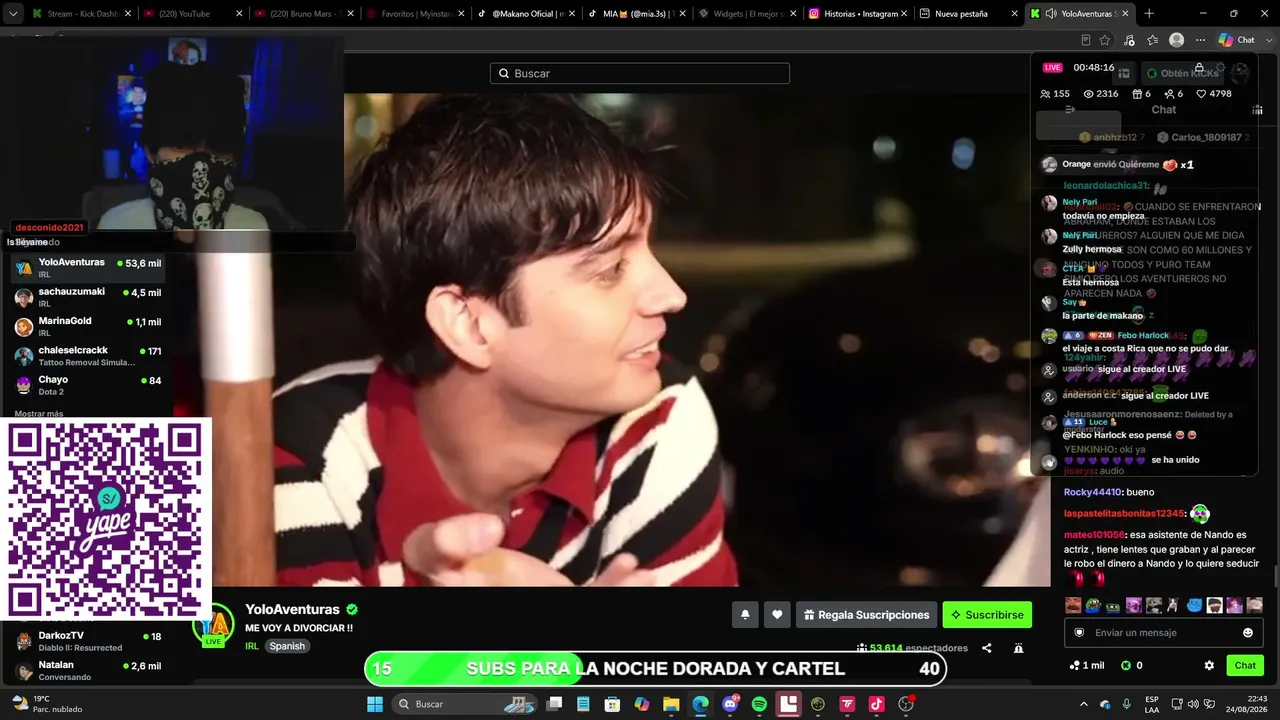Viewport: 1280px width, 720px height.
Task: Open chat settings gear icon
Action: pos(1209,665)
